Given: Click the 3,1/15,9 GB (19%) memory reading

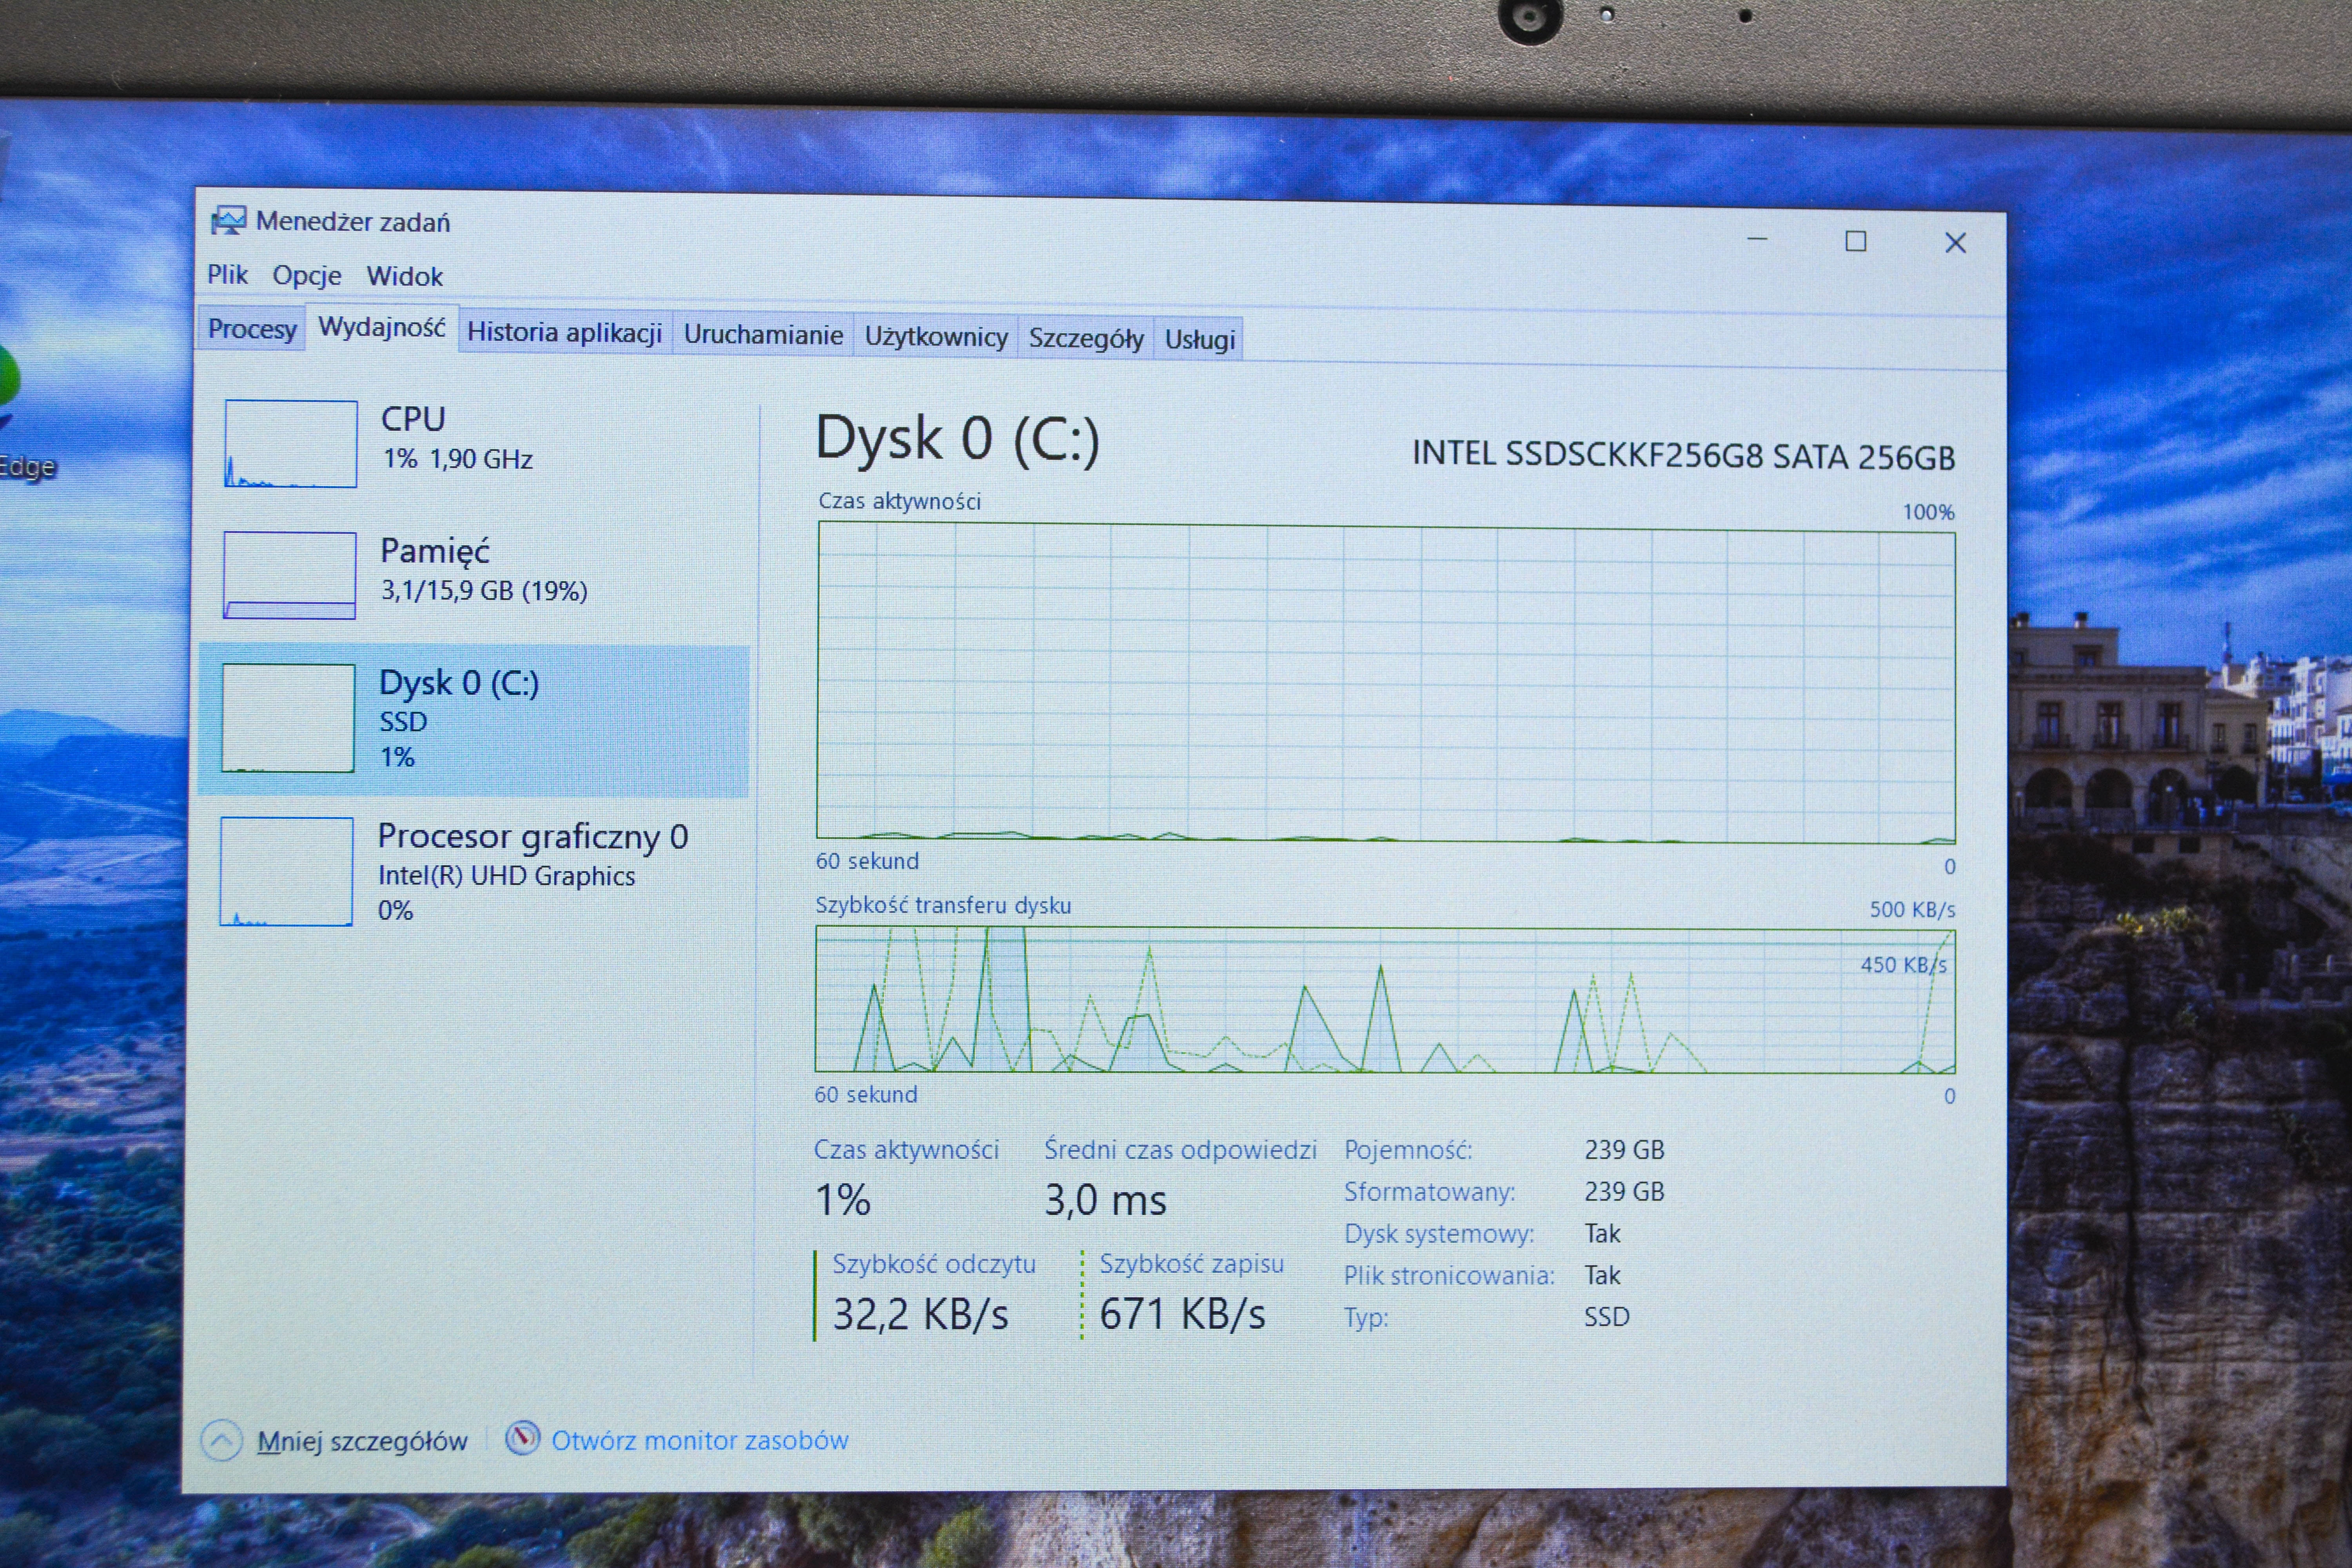Looking at the screenshot, I should pyautogui.click(x=484, y=591).
